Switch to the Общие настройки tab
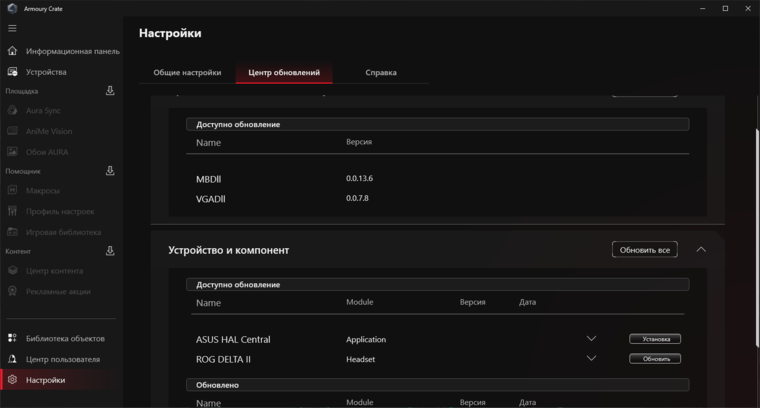The image size is (760, 408). pos(187,73)
